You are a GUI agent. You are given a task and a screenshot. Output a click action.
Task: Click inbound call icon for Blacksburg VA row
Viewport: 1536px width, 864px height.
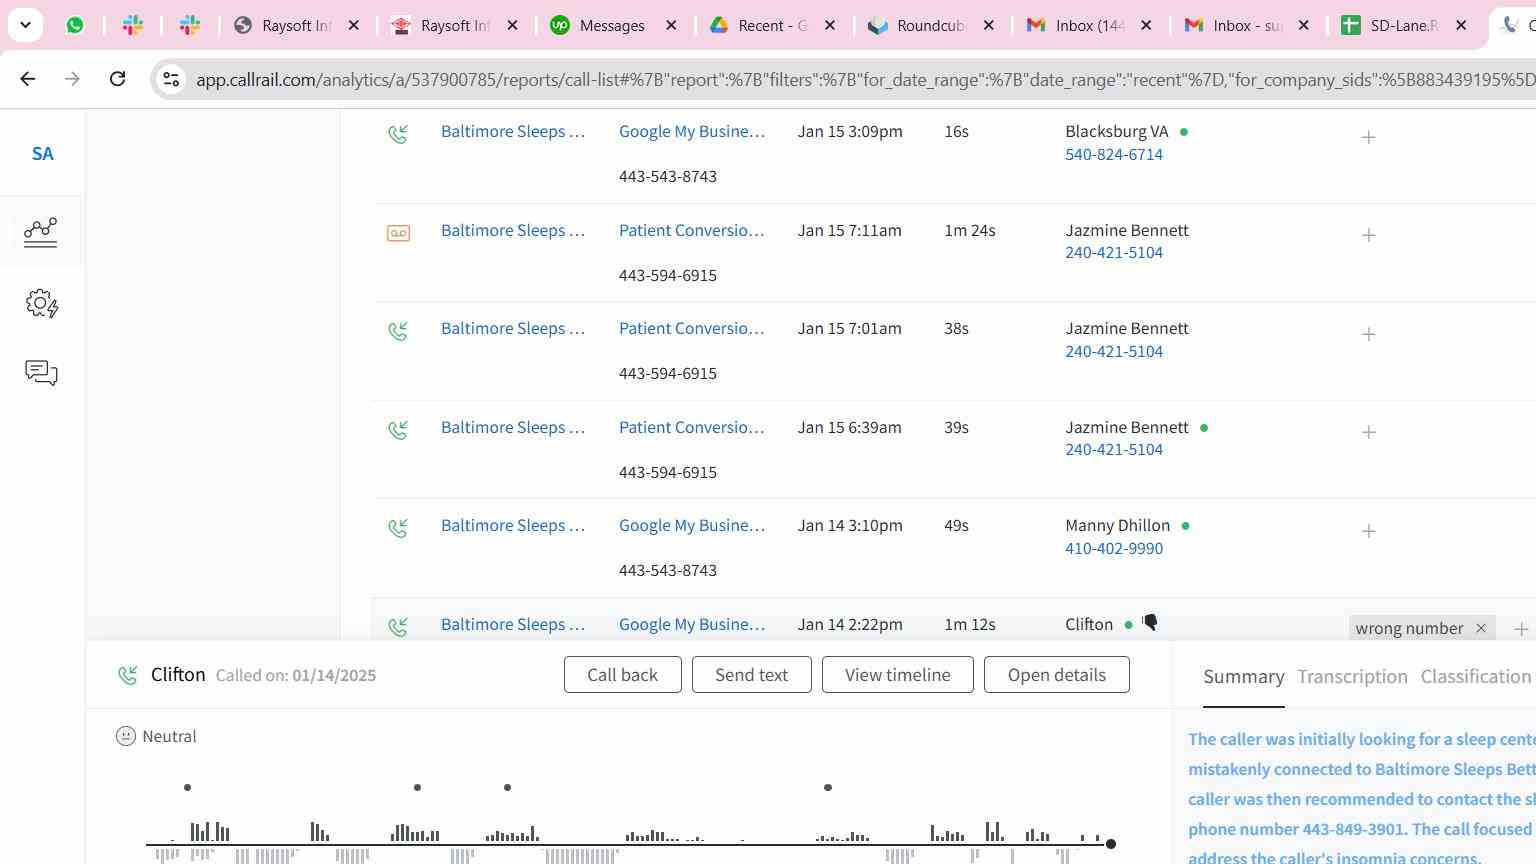(x=398, y=133)
